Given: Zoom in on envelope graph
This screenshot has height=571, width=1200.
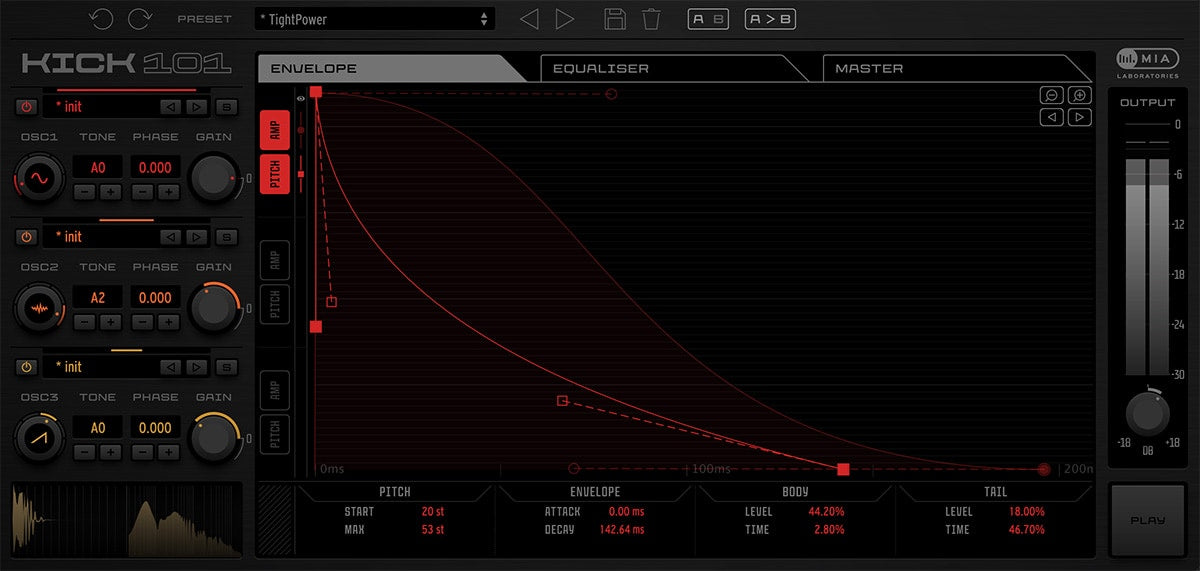Looking at the screenshot, I should [1079, 95].
